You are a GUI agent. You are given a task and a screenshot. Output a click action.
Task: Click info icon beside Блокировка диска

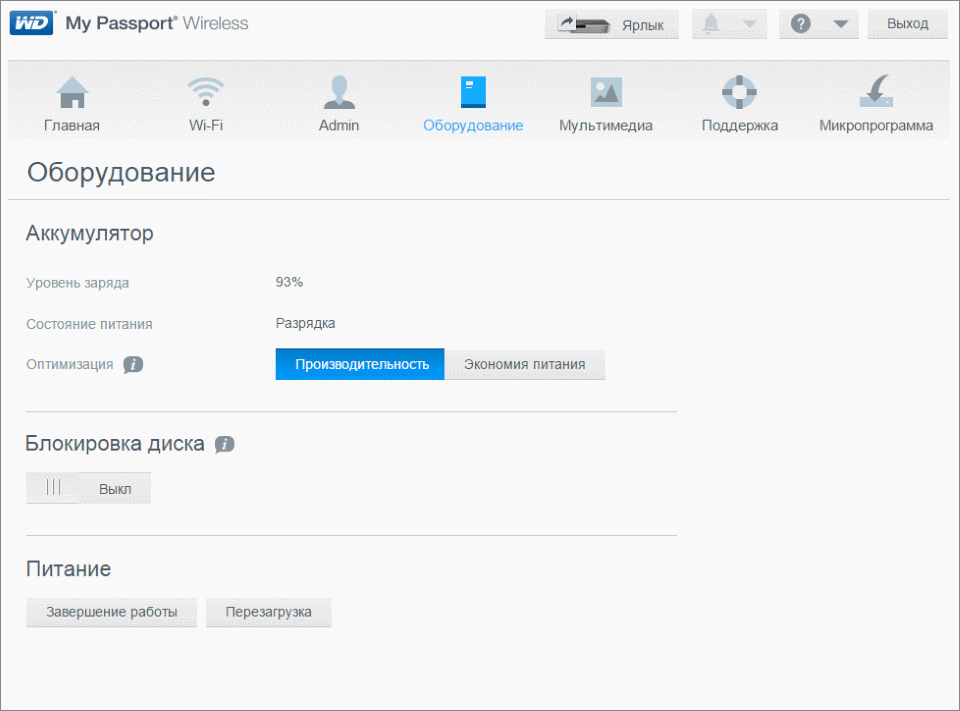pos(225,444)
